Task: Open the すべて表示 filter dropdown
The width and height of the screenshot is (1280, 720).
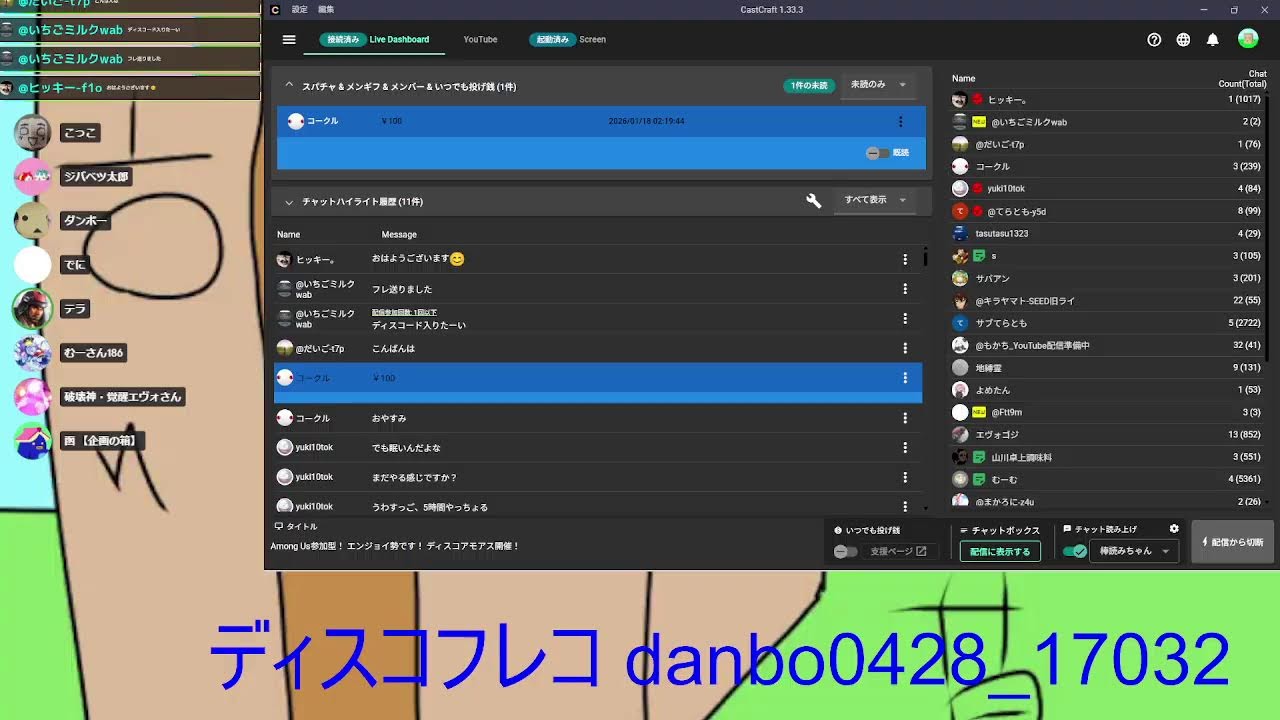Action: point(875,200)
